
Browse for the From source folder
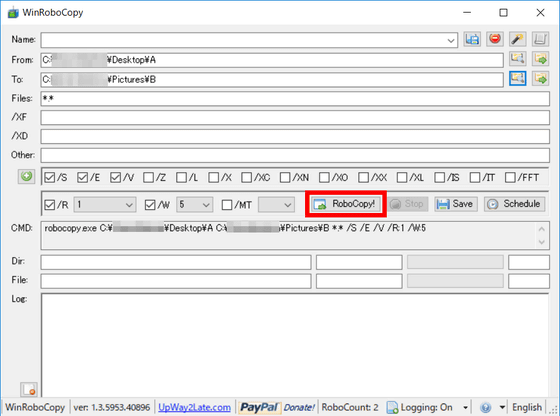click(x=518, y=59)
